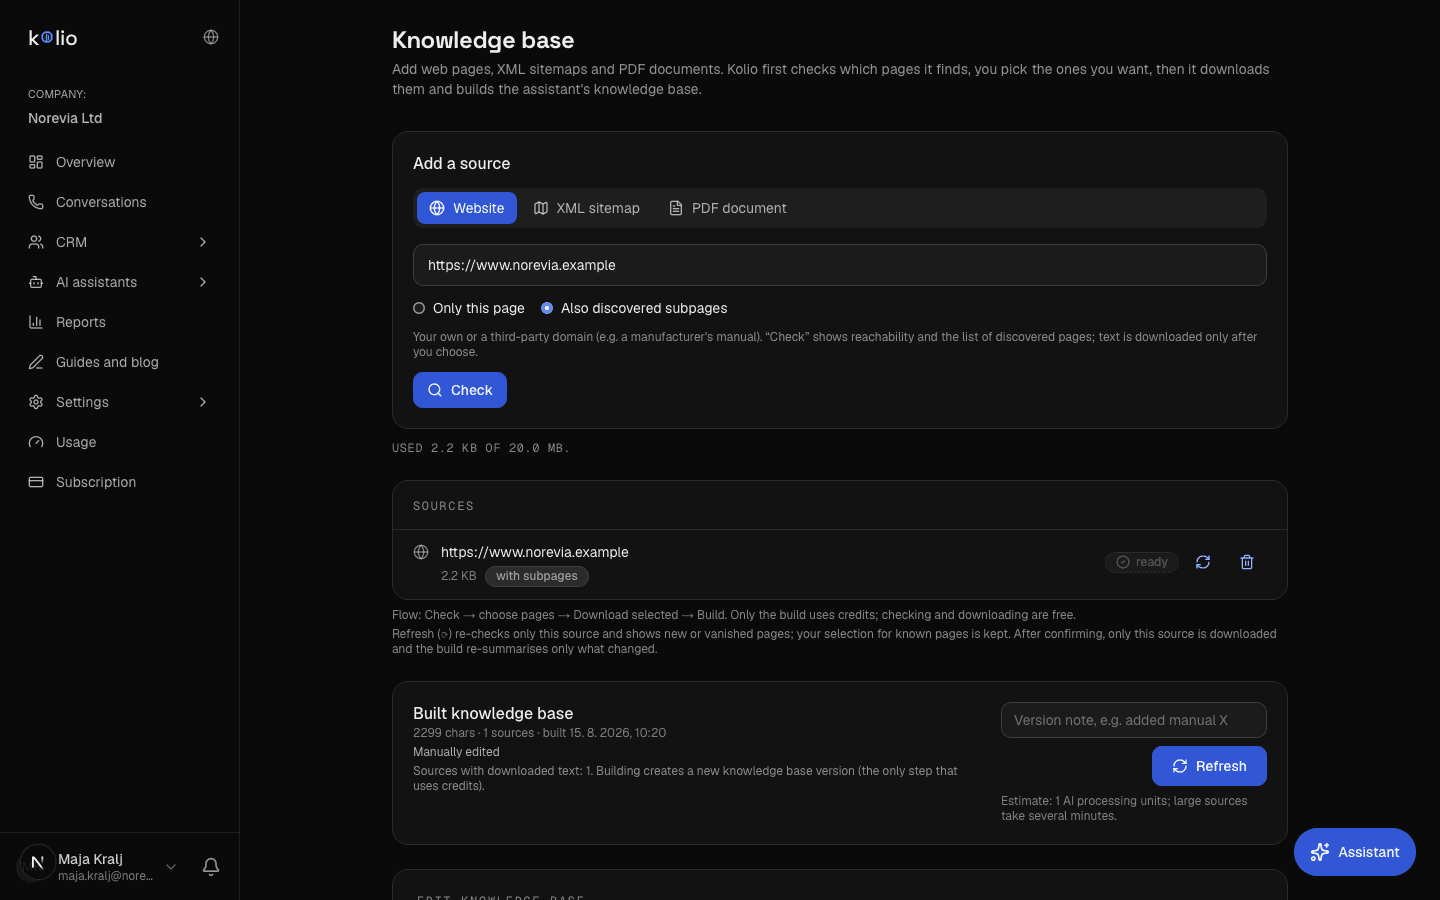Click the globe icon of the source row
The height and width of the screenshot is (900, 1440).
point(421,552)
